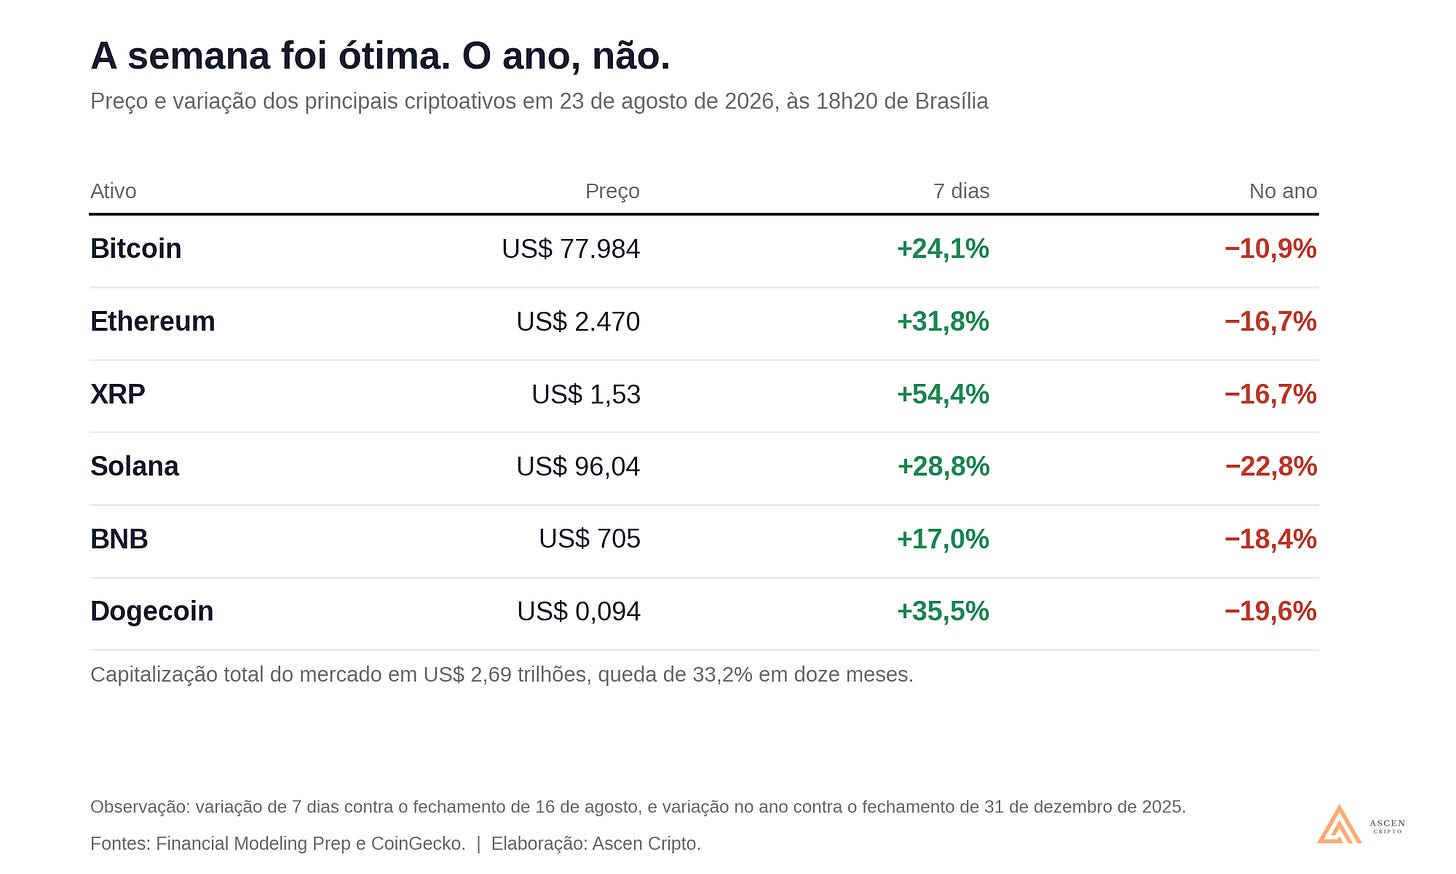Click the Preço column header
The image size is (1456, 874).
tap(612, 192)
